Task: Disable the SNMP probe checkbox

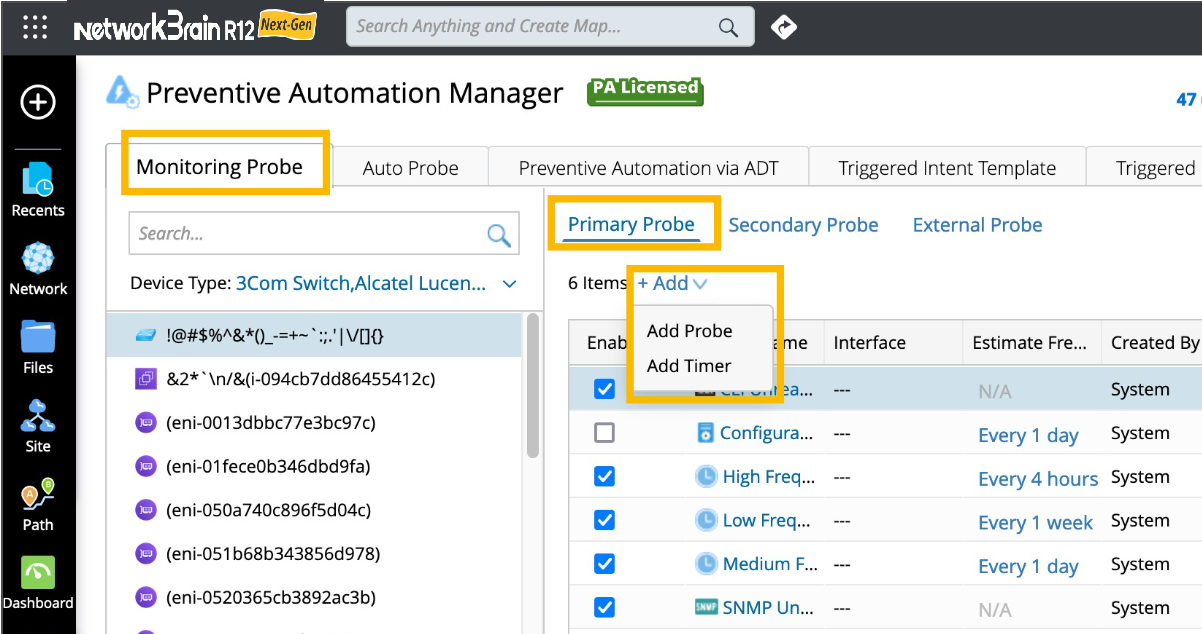Action: point(604,607)
